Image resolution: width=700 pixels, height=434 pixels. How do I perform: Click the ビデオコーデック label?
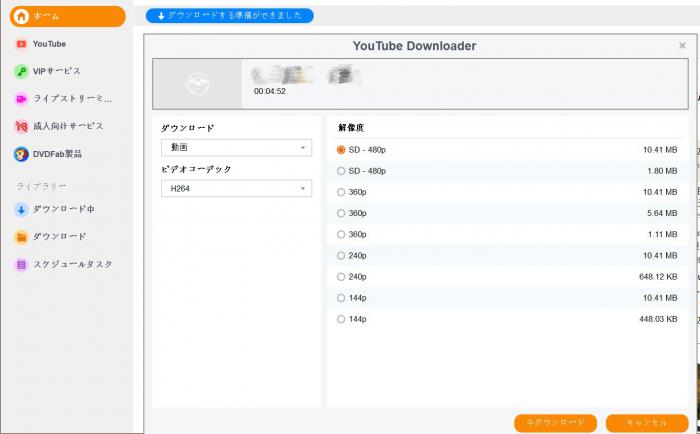[196, 169]
